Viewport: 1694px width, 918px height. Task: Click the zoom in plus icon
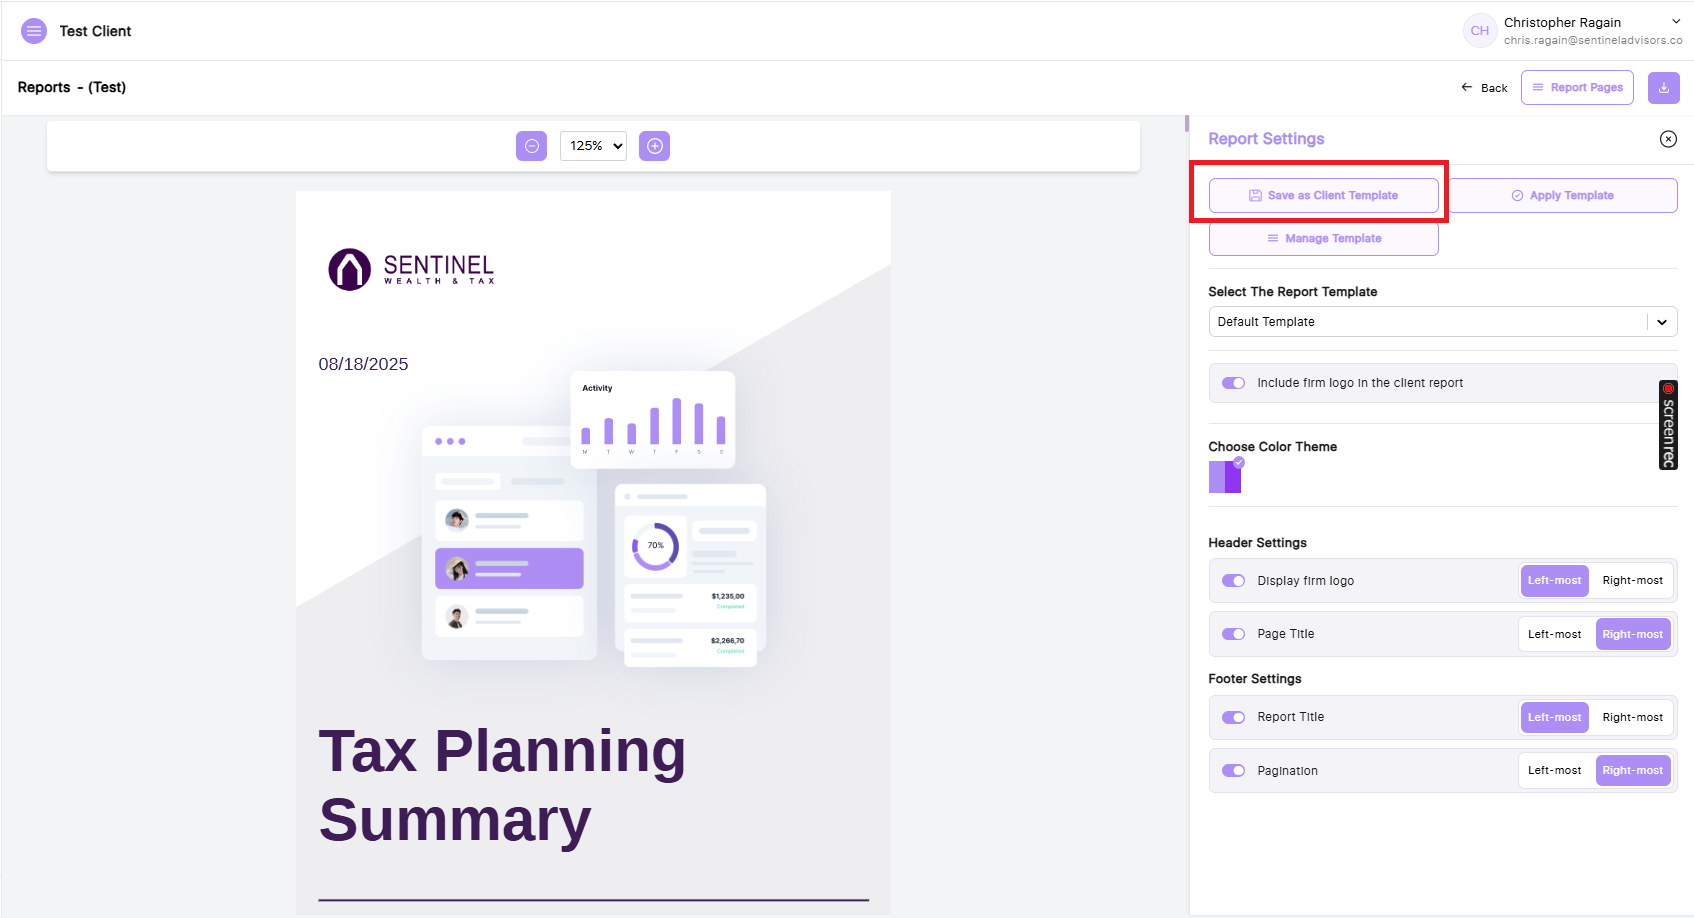pos(654,146)
